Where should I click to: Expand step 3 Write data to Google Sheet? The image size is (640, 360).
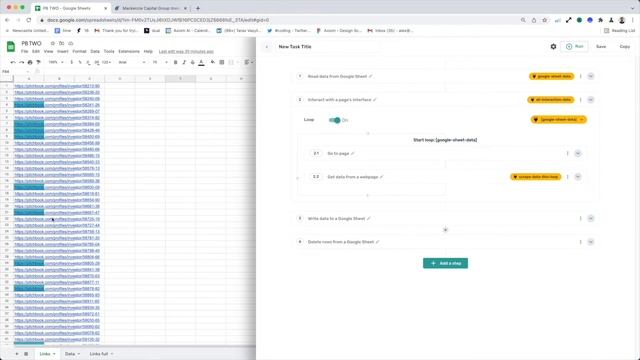[x=591, y=218]
